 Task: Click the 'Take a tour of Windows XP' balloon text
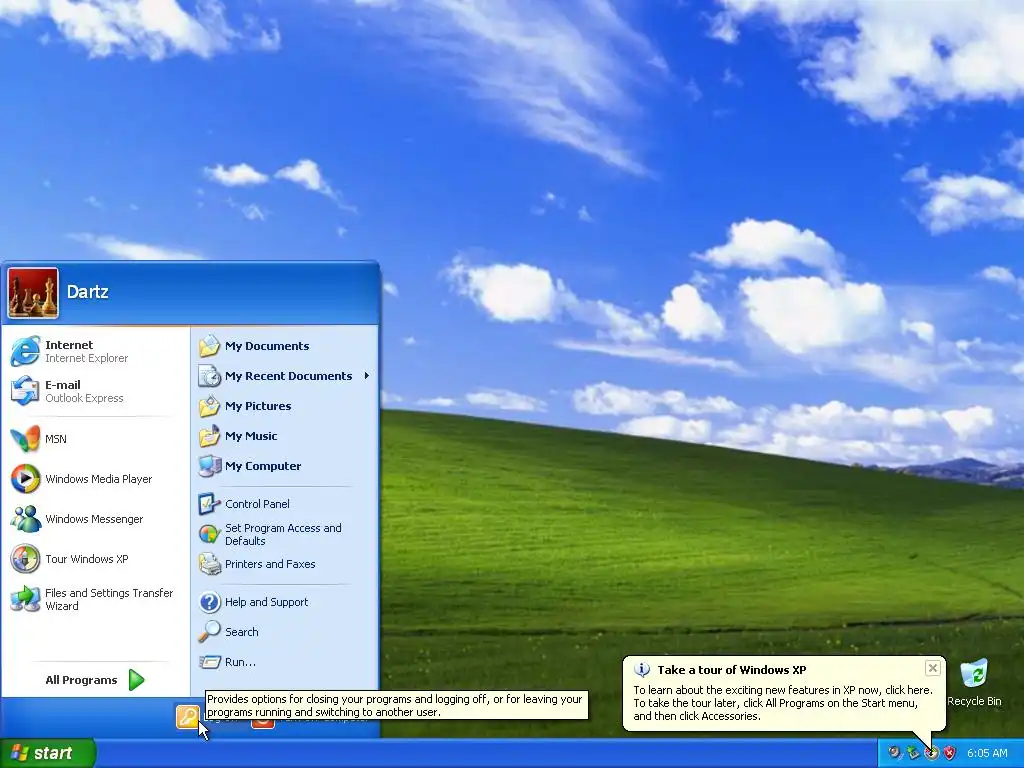732,670
